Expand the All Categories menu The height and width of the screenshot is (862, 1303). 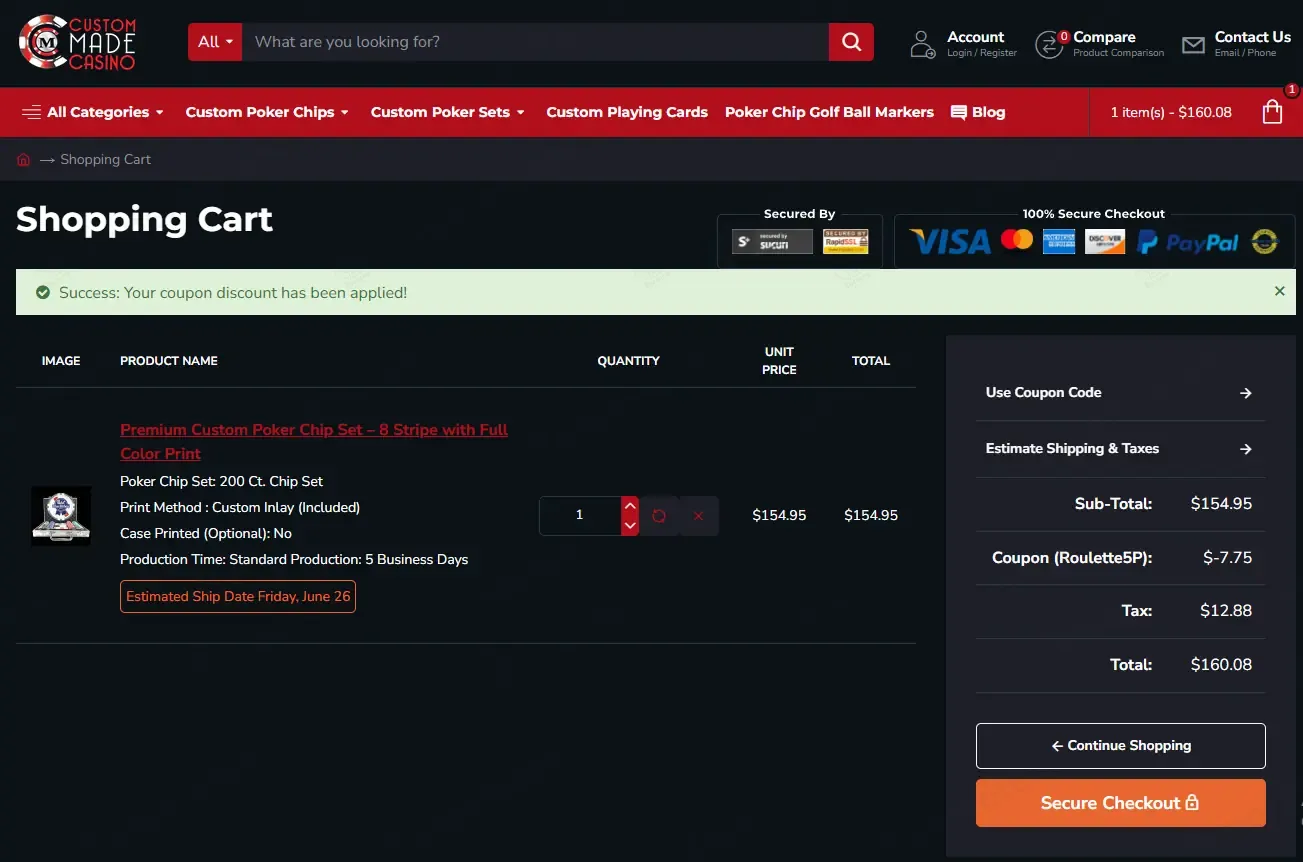pyautogui.click(x=93, y=112)
